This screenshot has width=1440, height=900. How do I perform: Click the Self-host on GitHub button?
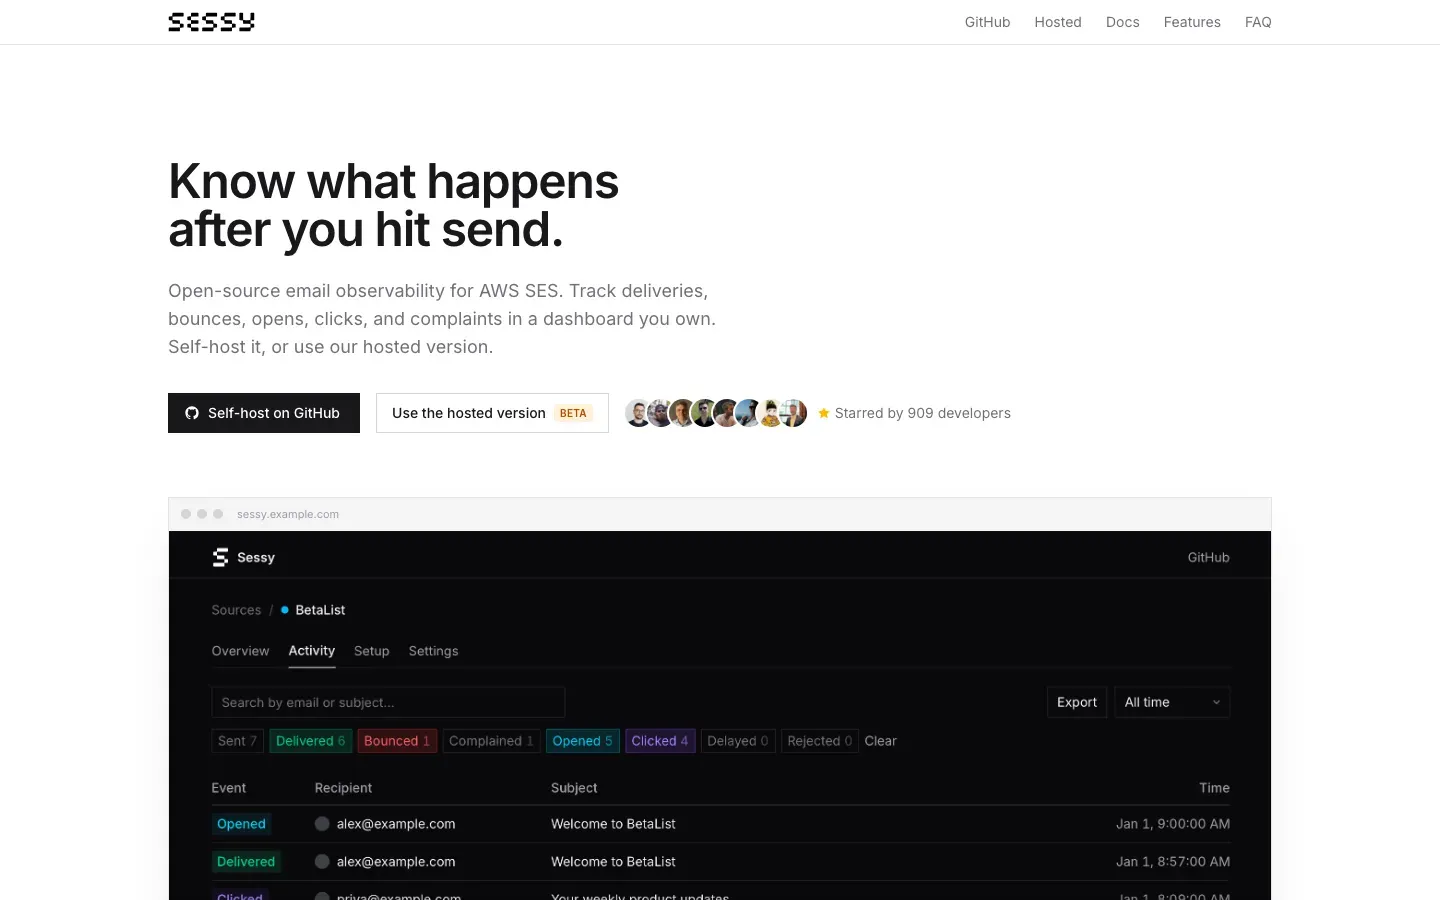coord(264,413)
